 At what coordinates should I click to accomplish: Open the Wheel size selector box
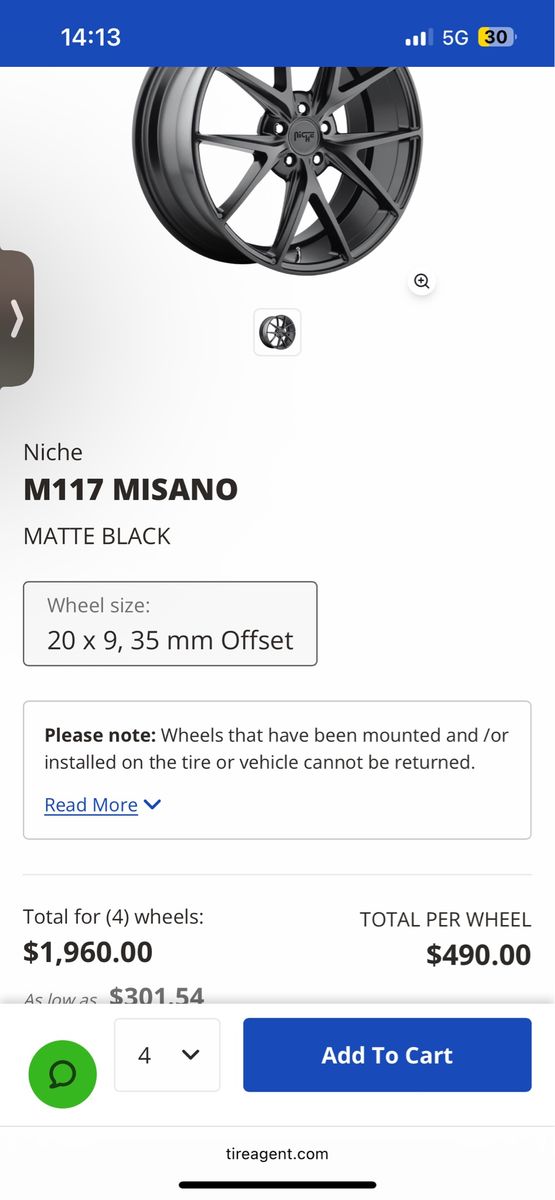click(170, 624)
